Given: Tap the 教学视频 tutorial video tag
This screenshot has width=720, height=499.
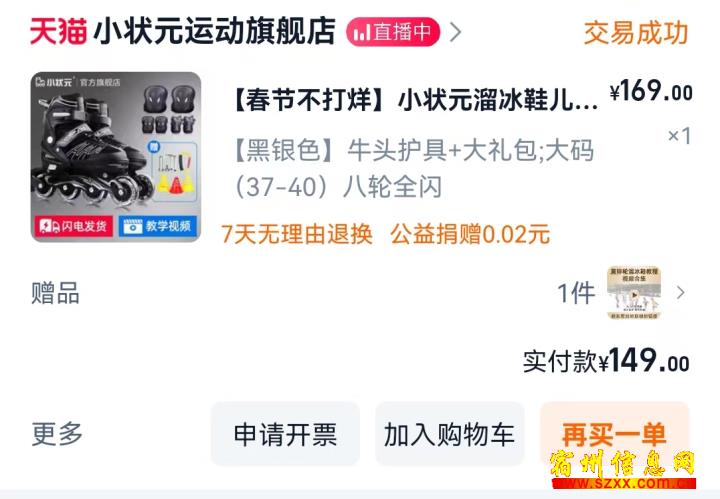Looking at the screenshot, I should (158, 226).
